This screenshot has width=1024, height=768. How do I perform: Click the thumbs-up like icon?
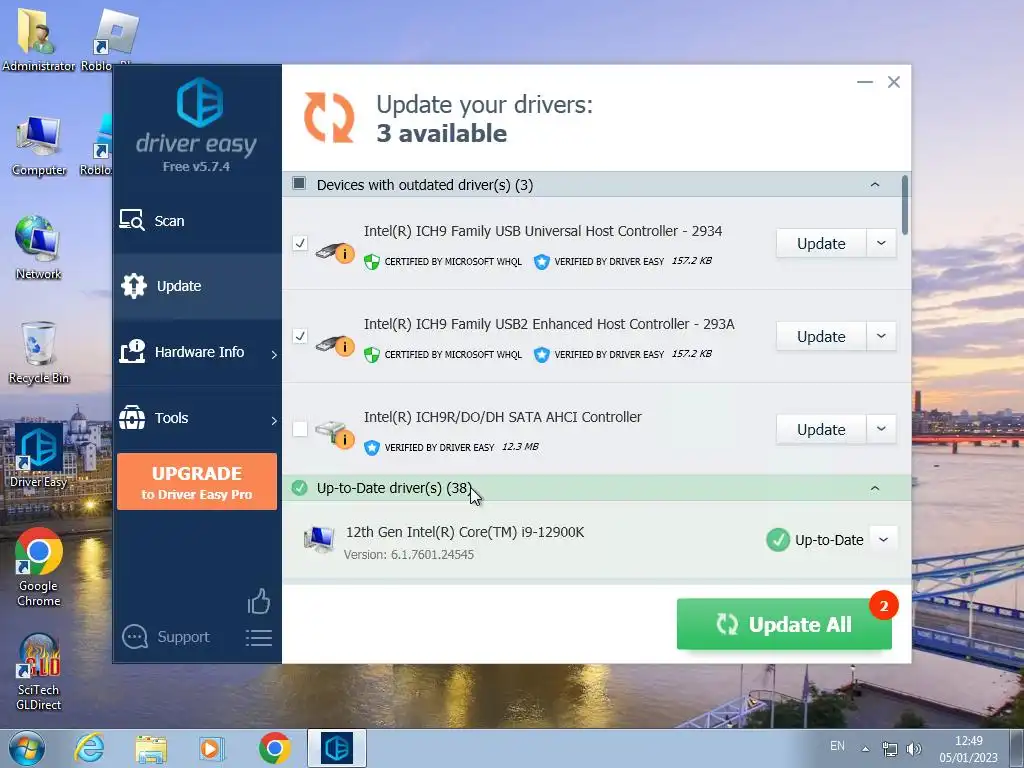click(x=259, y=601)
